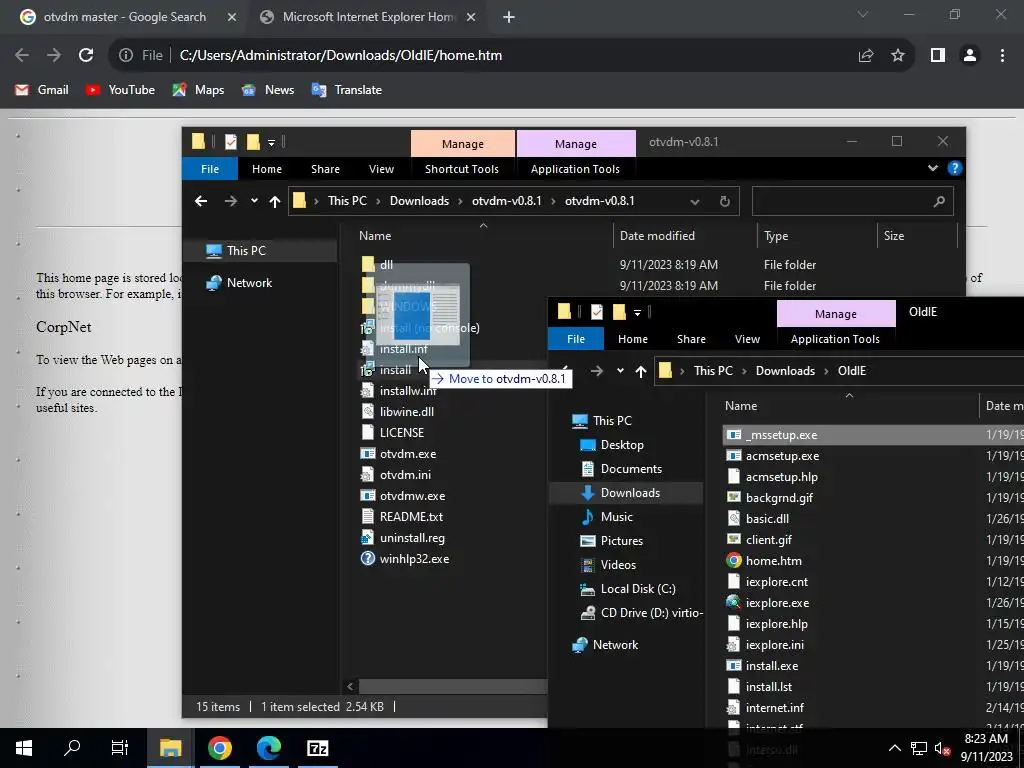This screenshot has height=768, width=1024.
Task: Go up one folder in OldIE window
Action: point(641,371)
